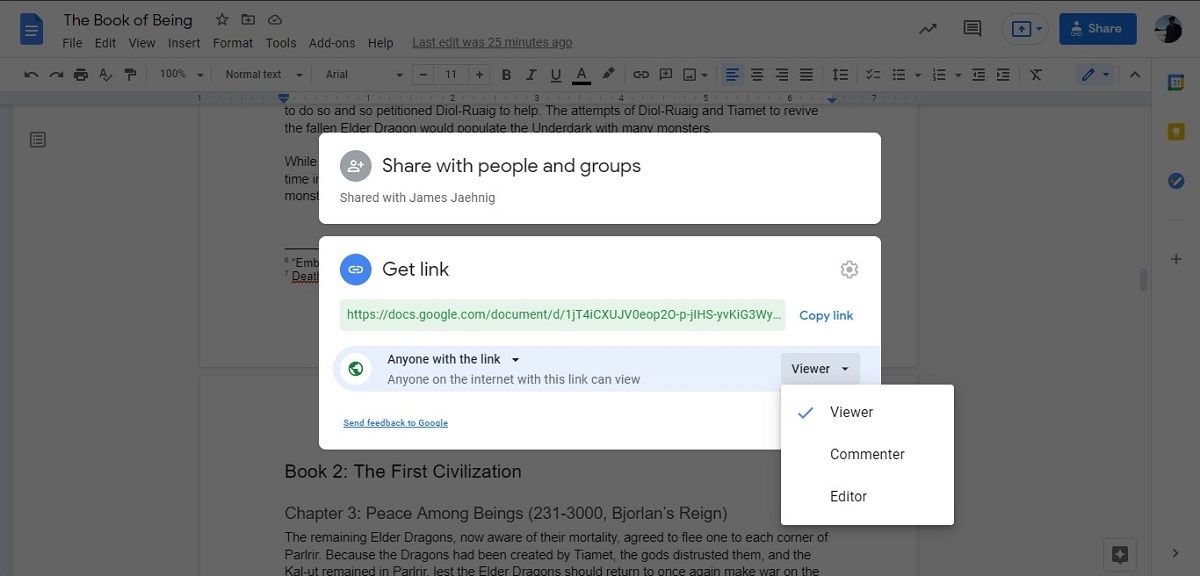This screenshot has width=1200, height=576.
Task: Clear formatting with the toolbar icon
Action: click(x=1036, y=74)
